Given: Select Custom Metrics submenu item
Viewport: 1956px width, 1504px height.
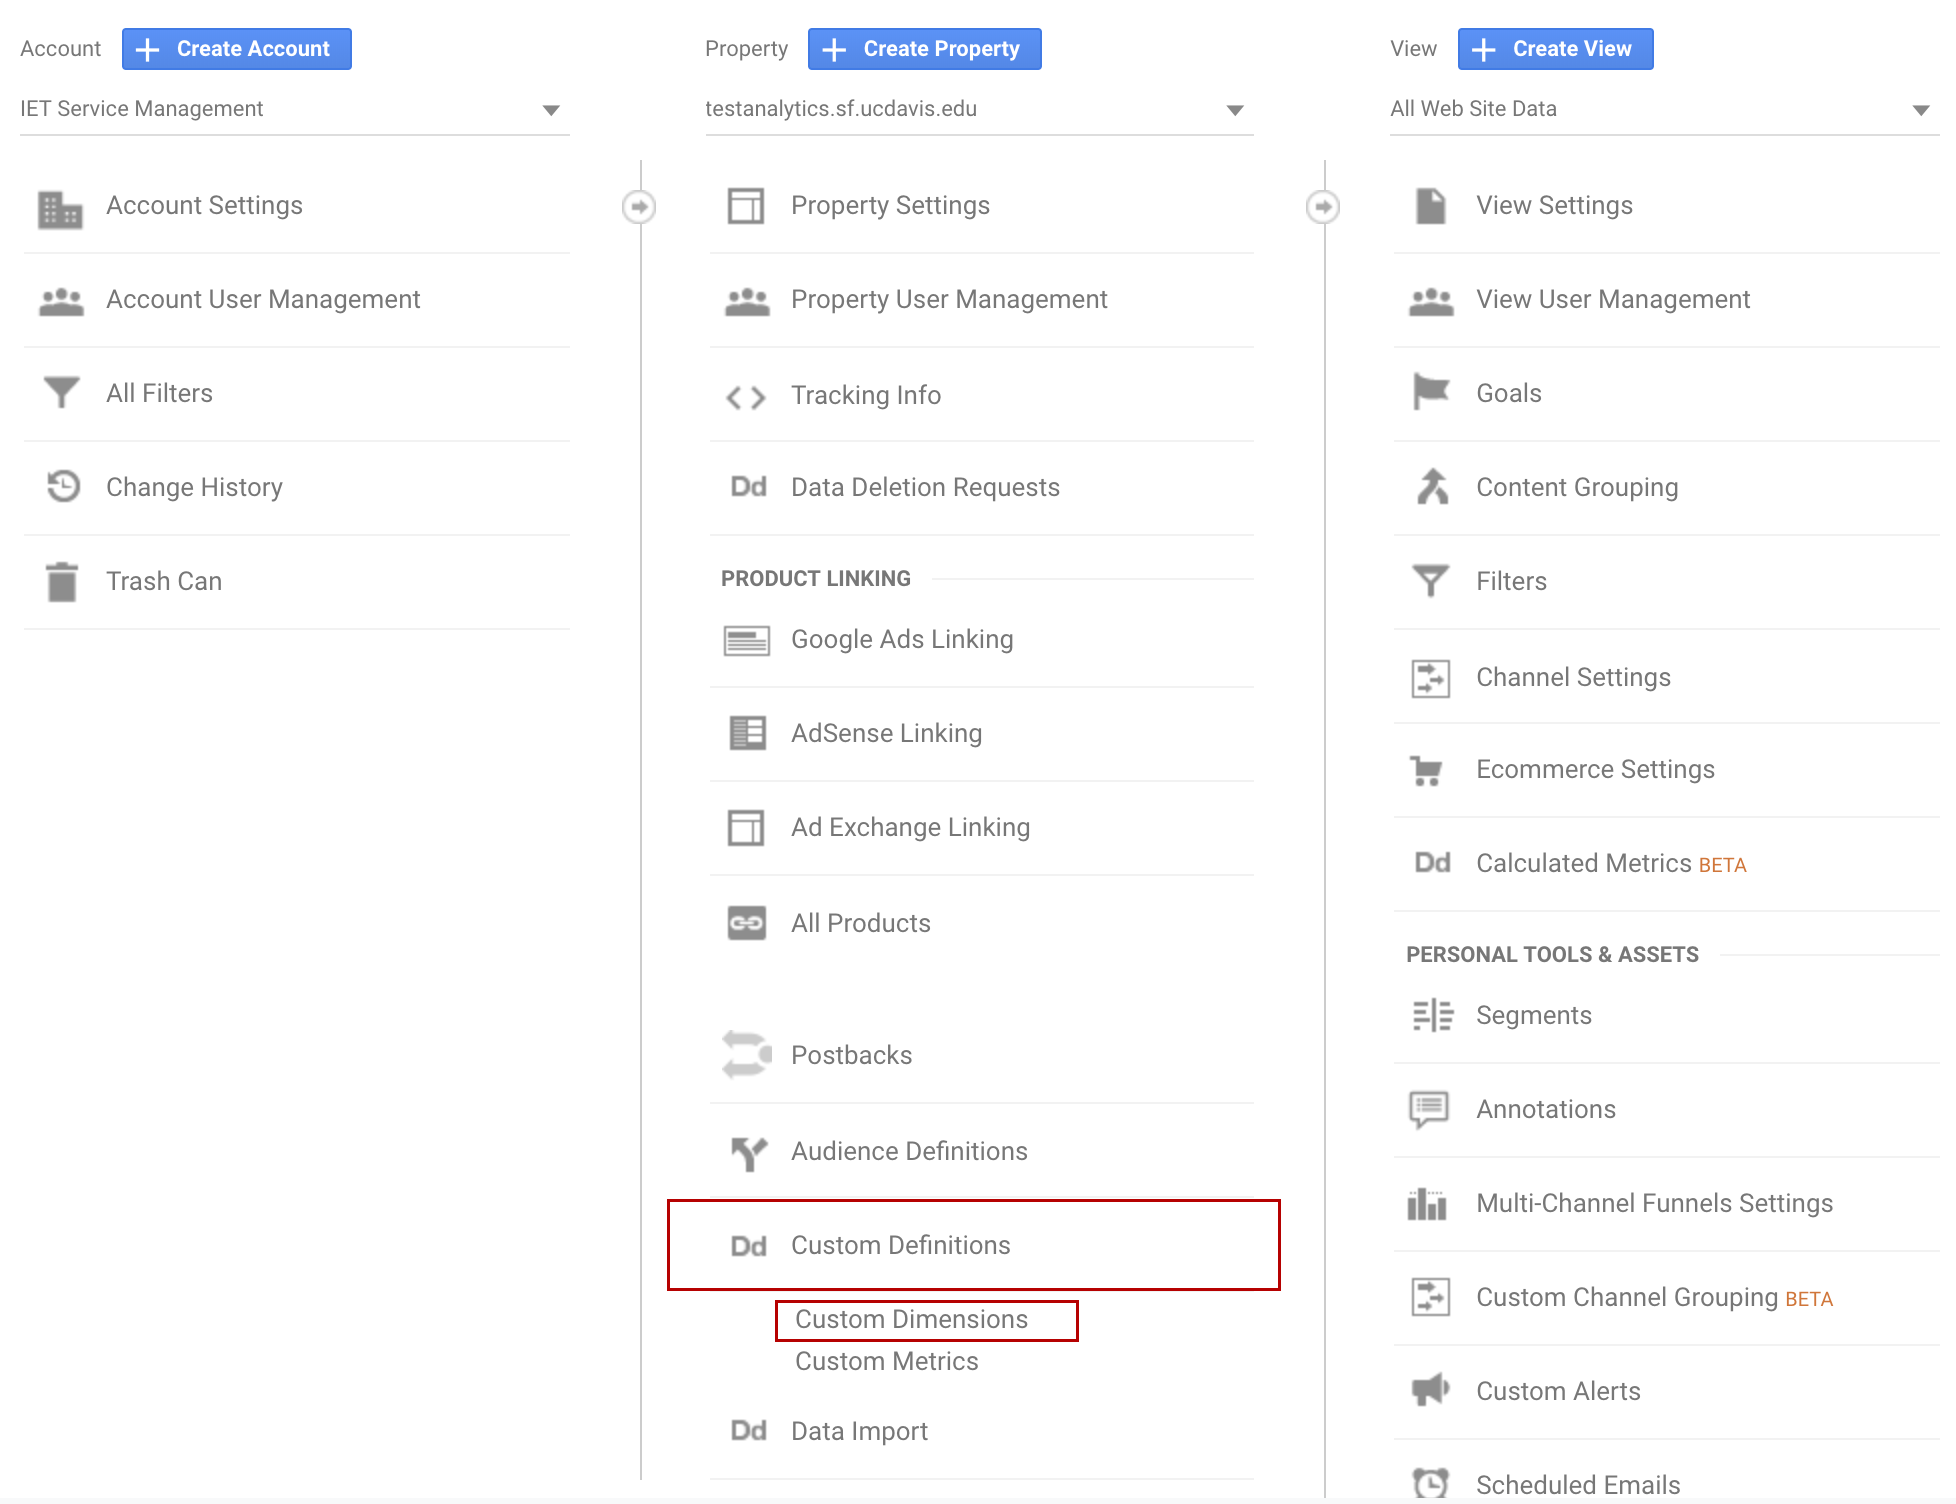Looking at the screenshot, I should [x=886, y=1362].
